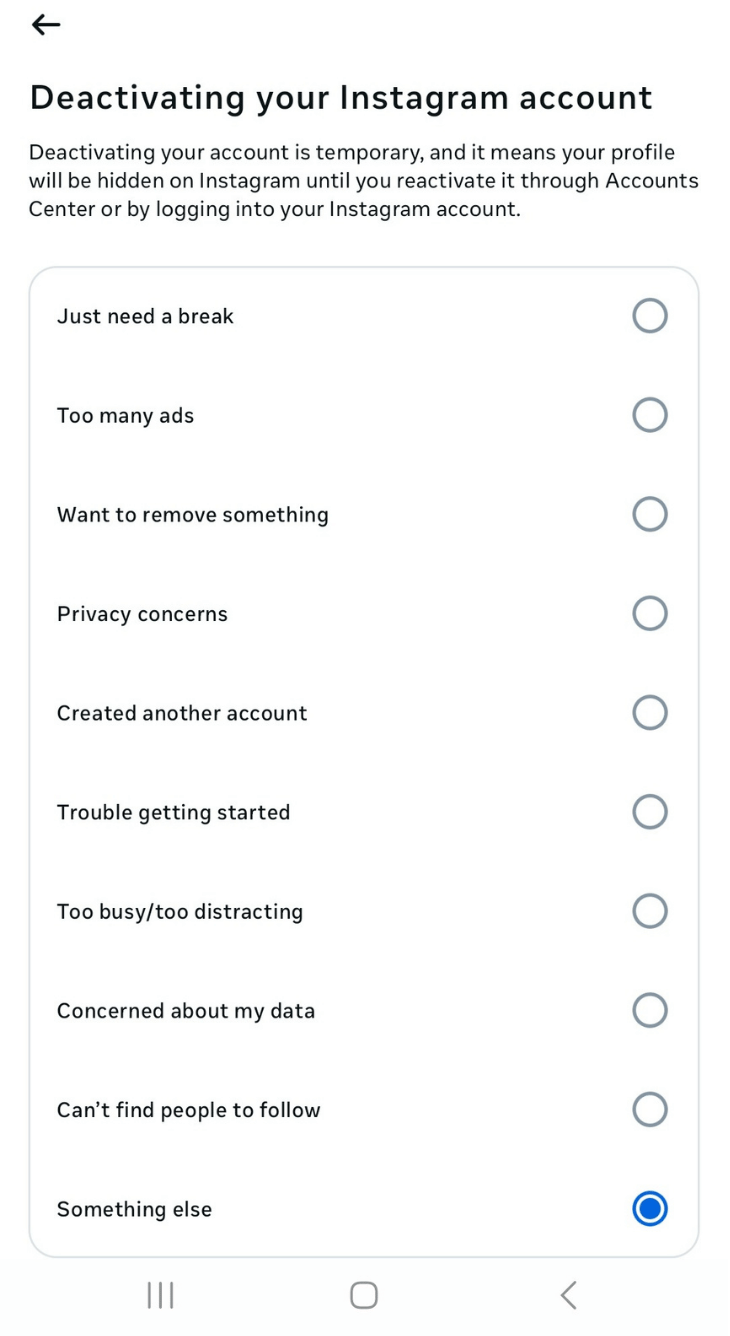This screenshot has height=1336, width=730.
Task: Tap the 'Too many ads' option text
Action: (125, 415)
